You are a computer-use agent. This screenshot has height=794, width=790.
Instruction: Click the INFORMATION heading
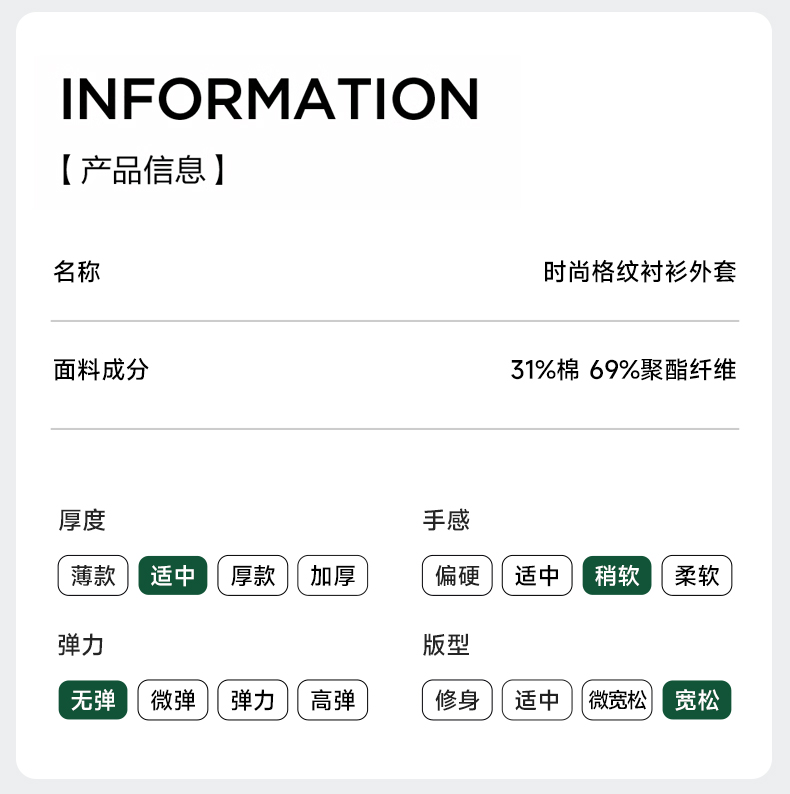[270, 98]
